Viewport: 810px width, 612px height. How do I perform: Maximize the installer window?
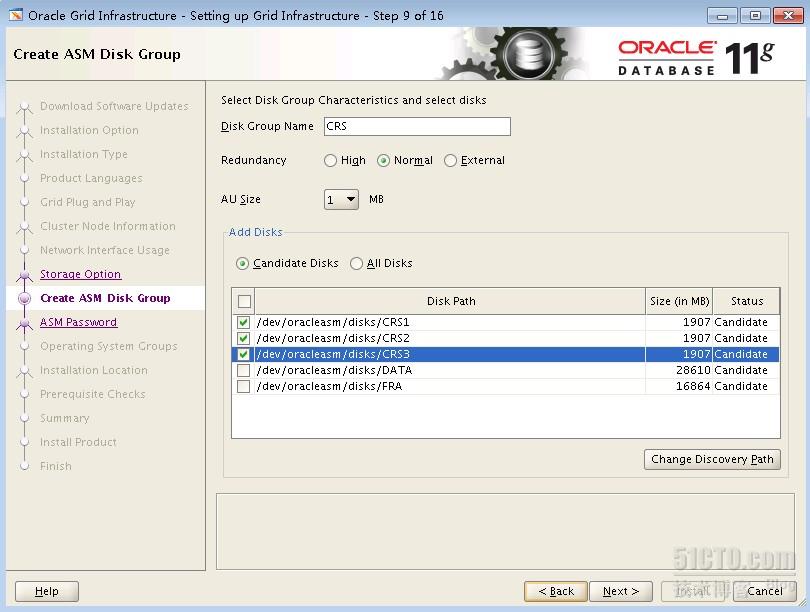pyautogui.click(x=755, y=16)
